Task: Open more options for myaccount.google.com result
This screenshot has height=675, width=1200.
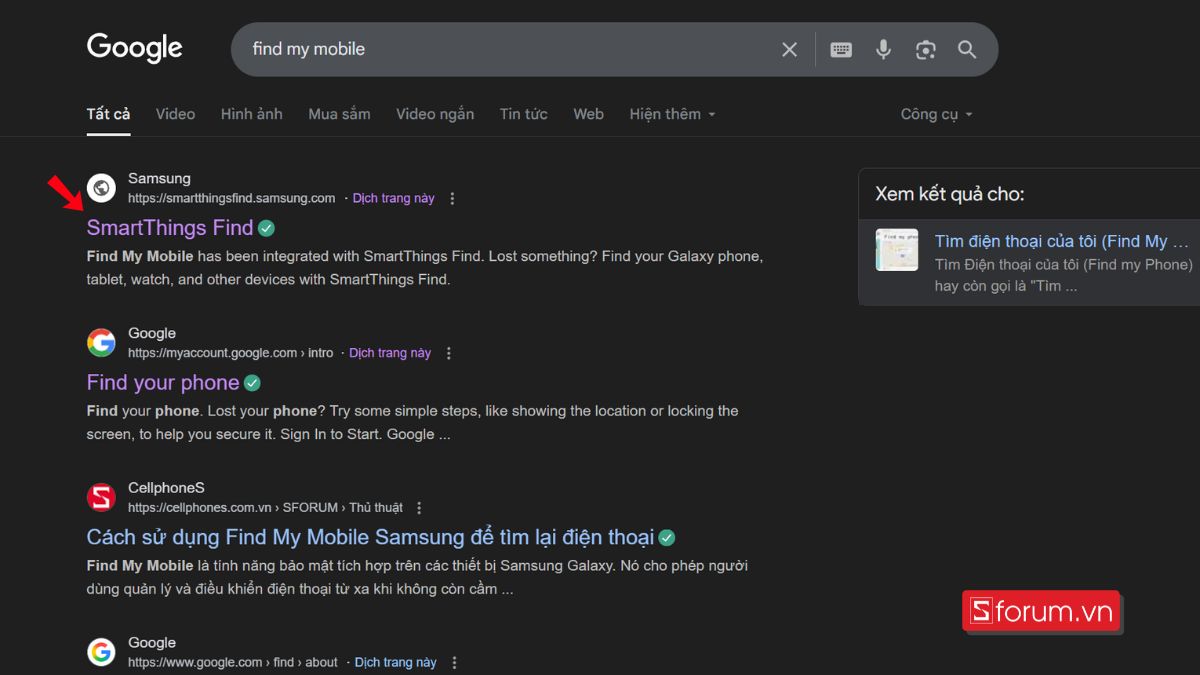Action: pyautogui.click(x=448, y=353)
